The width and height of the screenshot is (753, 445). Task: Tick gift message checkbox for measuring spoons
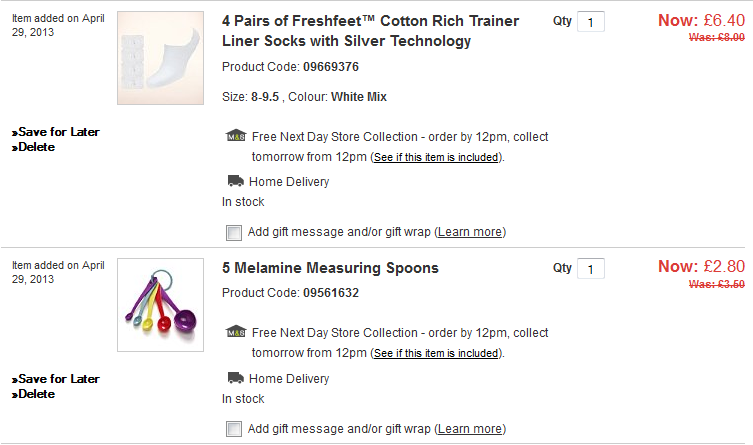click(x=234, y=429)
